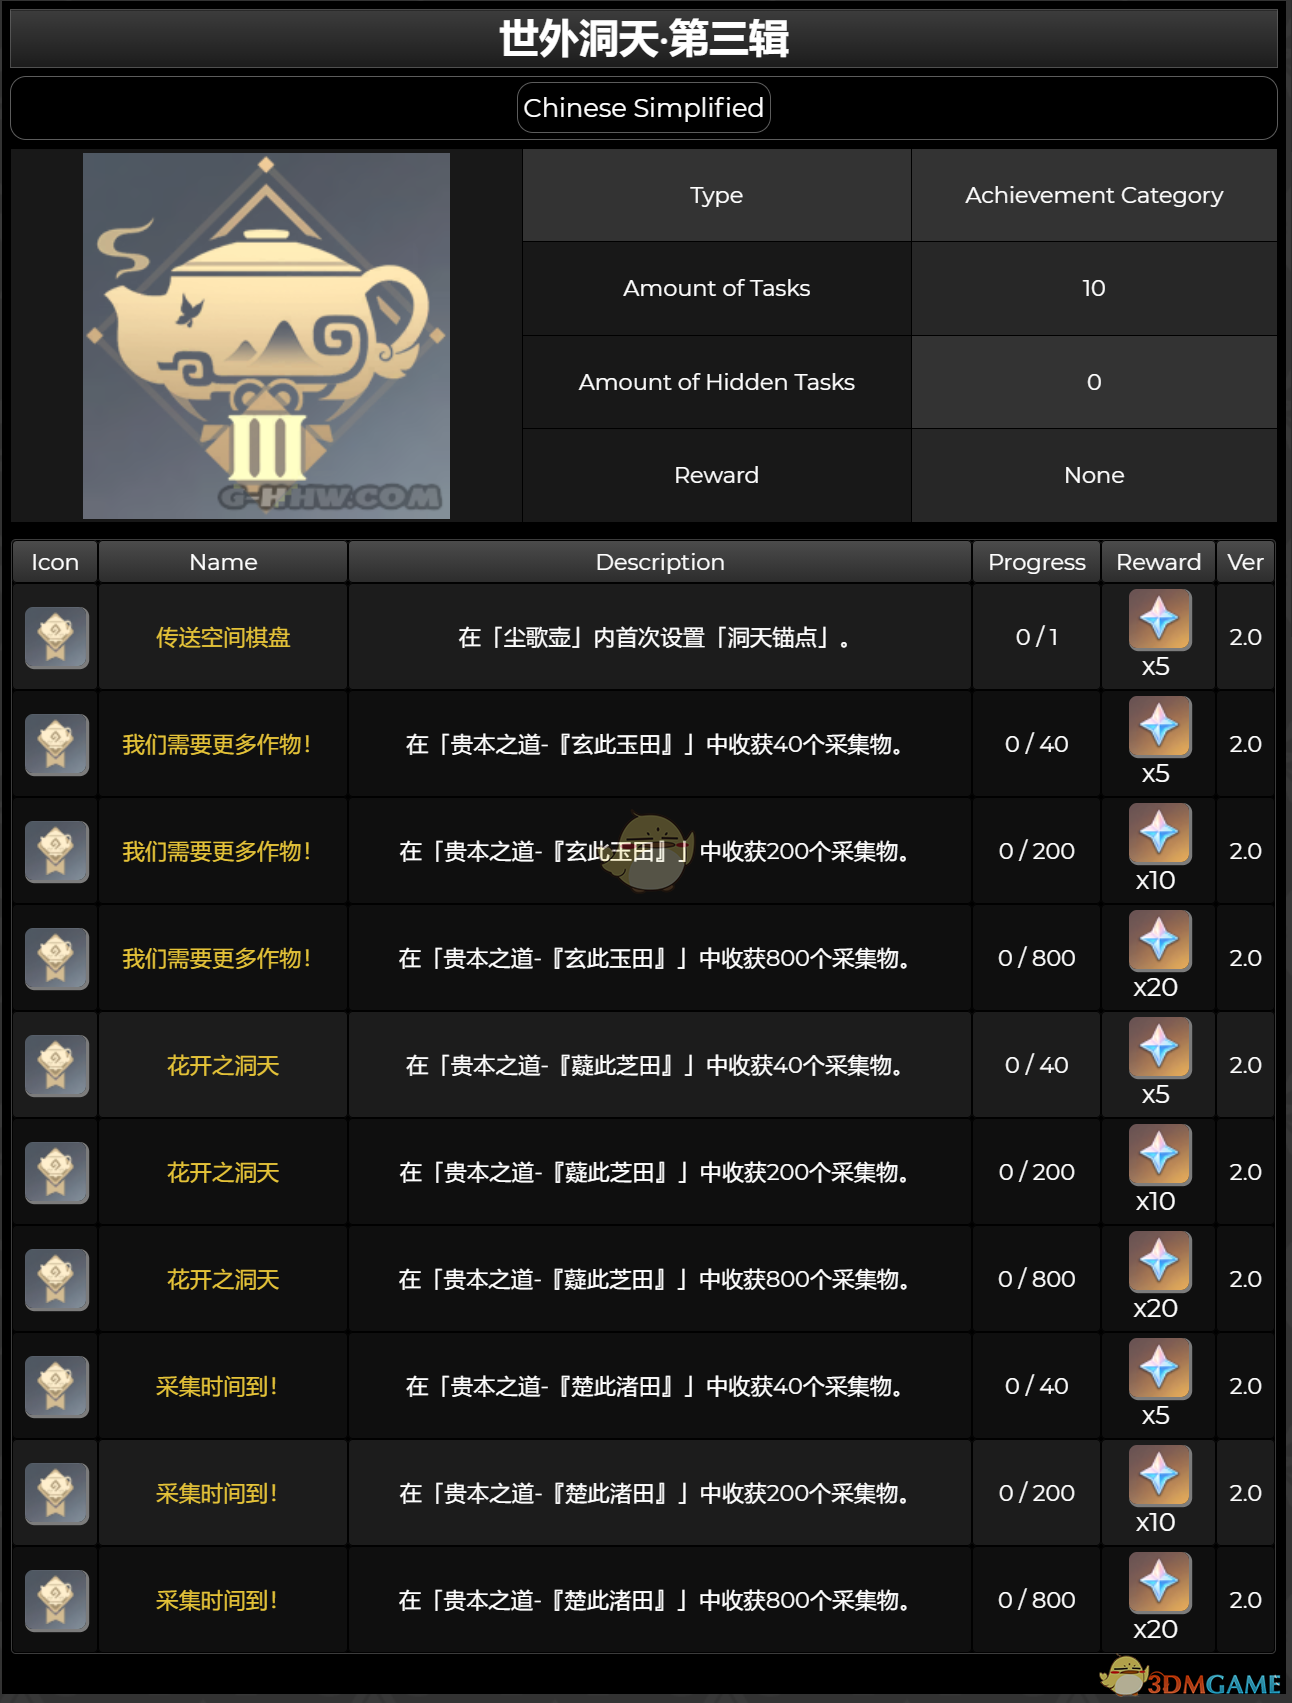Click the Progress column header
This screenshot has width=1292, height=1703.
(1036, 562)
